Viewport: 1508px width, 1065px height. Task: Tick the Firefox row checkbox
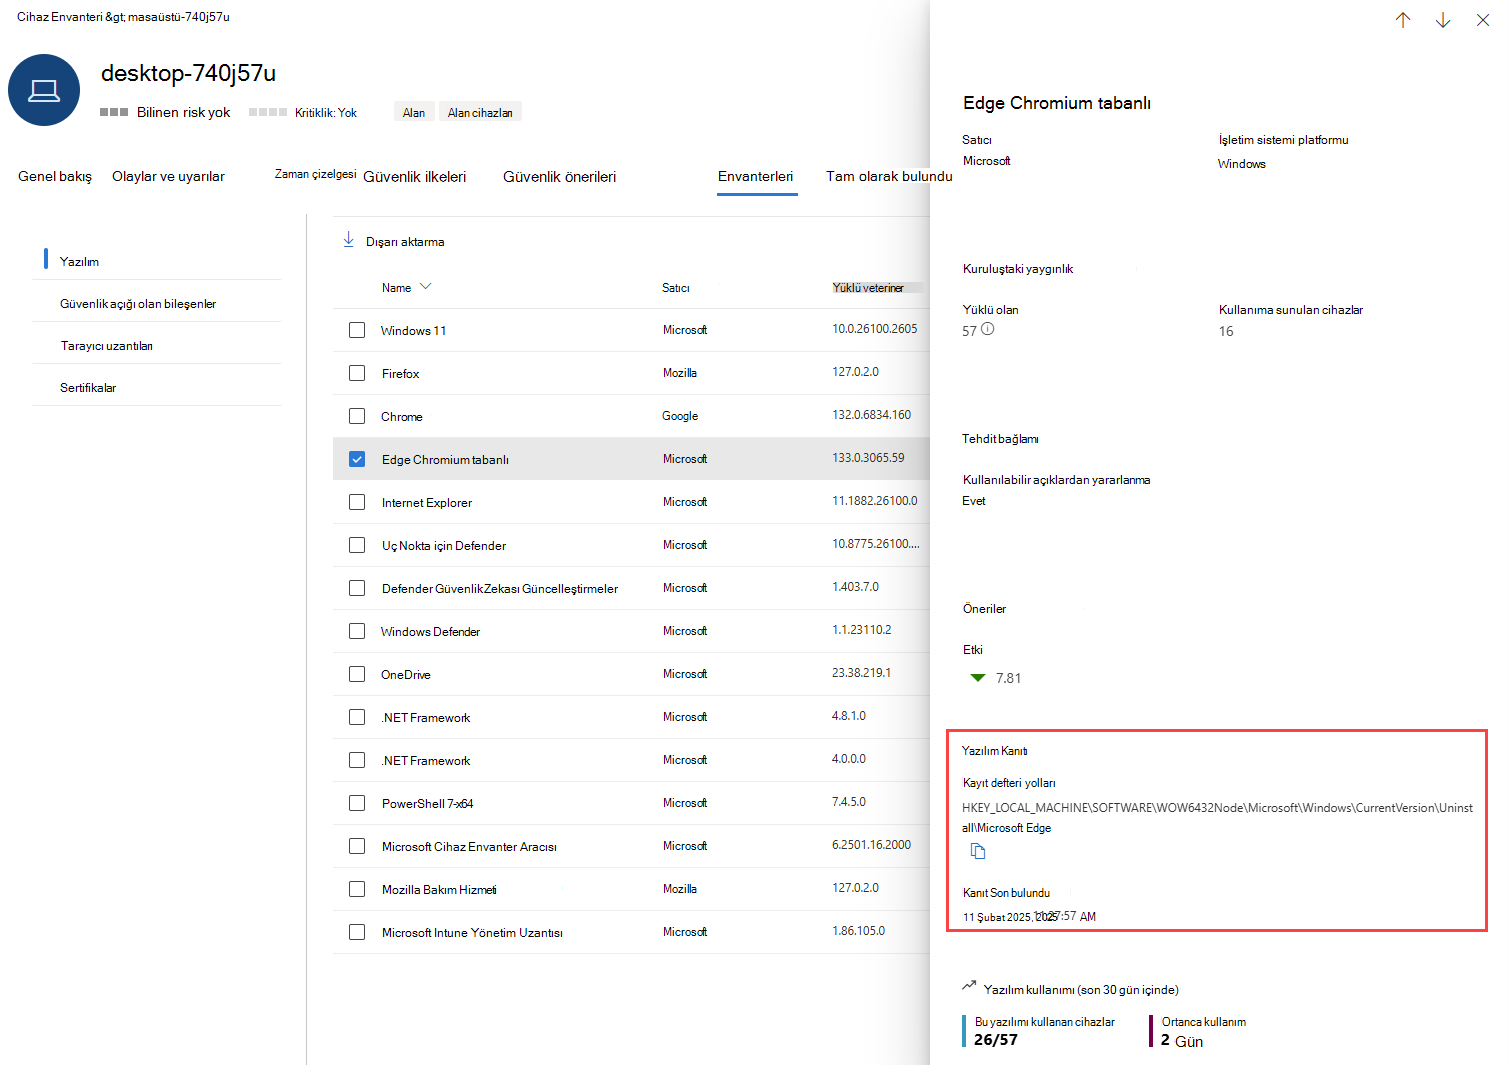pos(357,373)
